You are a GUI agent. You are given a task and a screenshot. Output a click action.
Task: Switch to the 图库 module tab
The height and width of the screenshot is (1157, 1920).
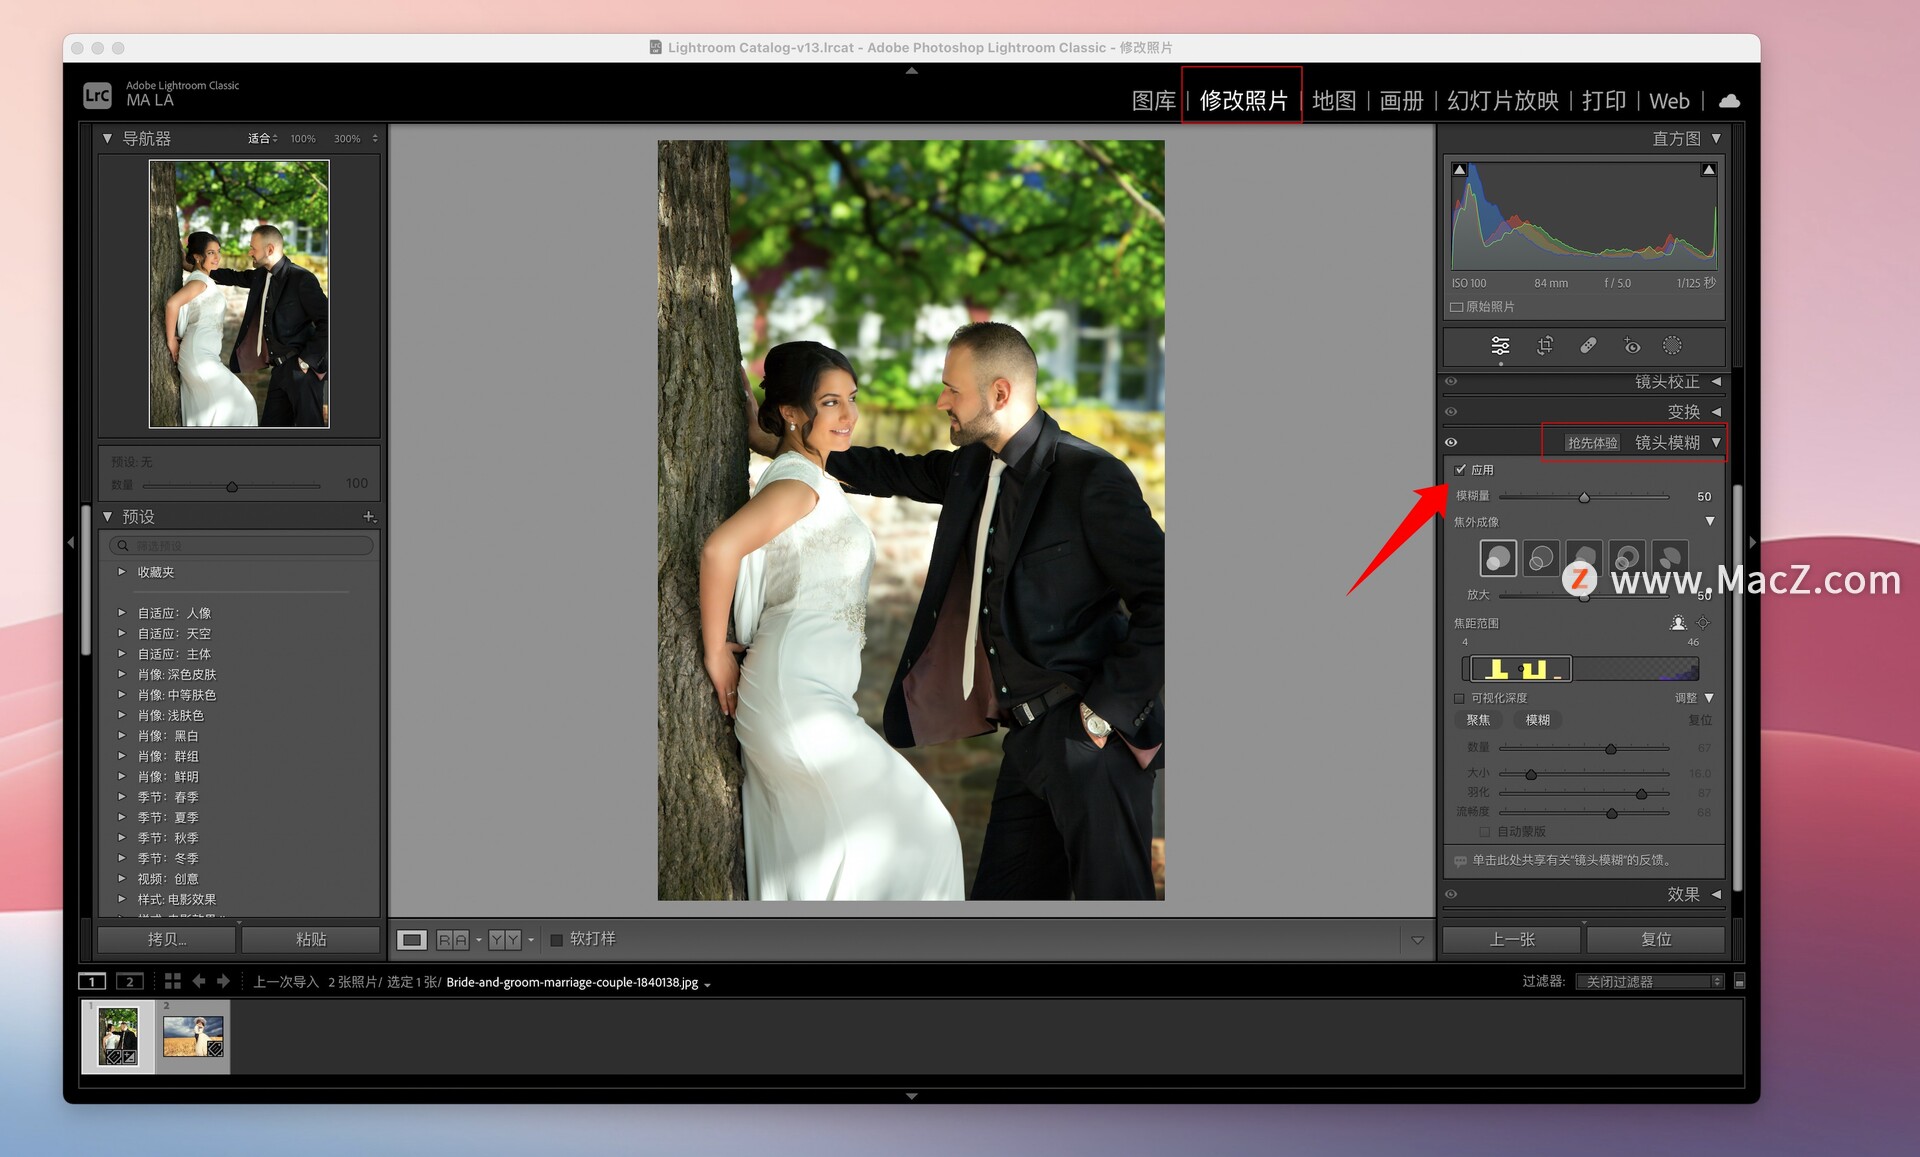pyautogui.click(x=1152, y=100)
